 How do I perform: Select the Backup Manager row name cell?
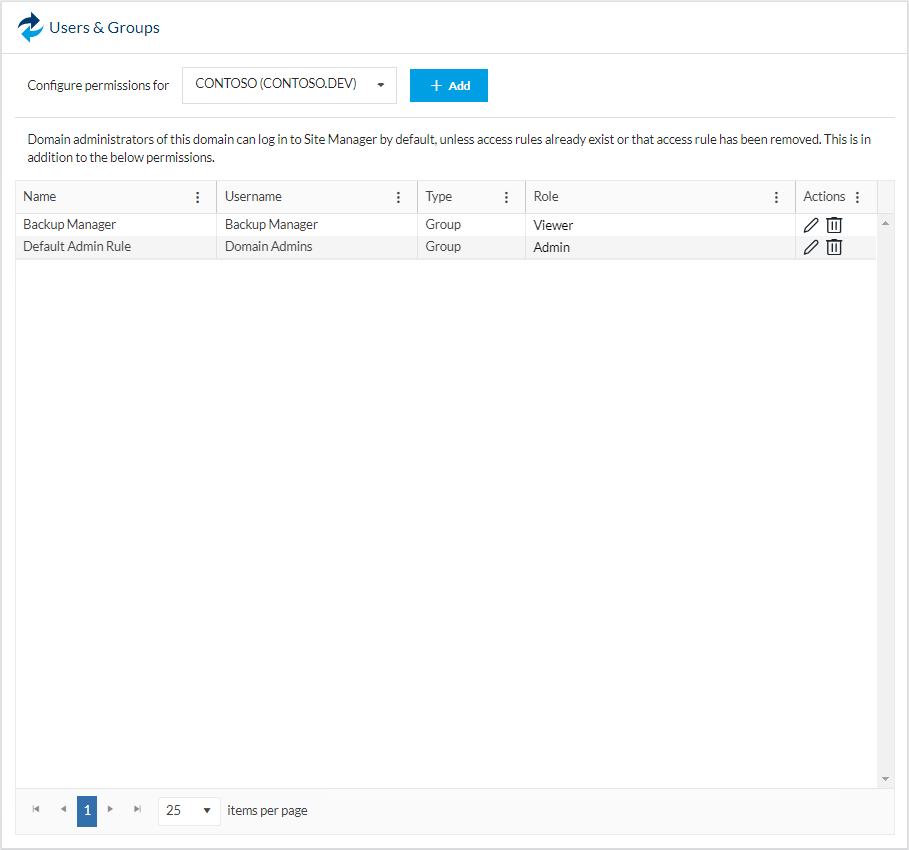70,225
